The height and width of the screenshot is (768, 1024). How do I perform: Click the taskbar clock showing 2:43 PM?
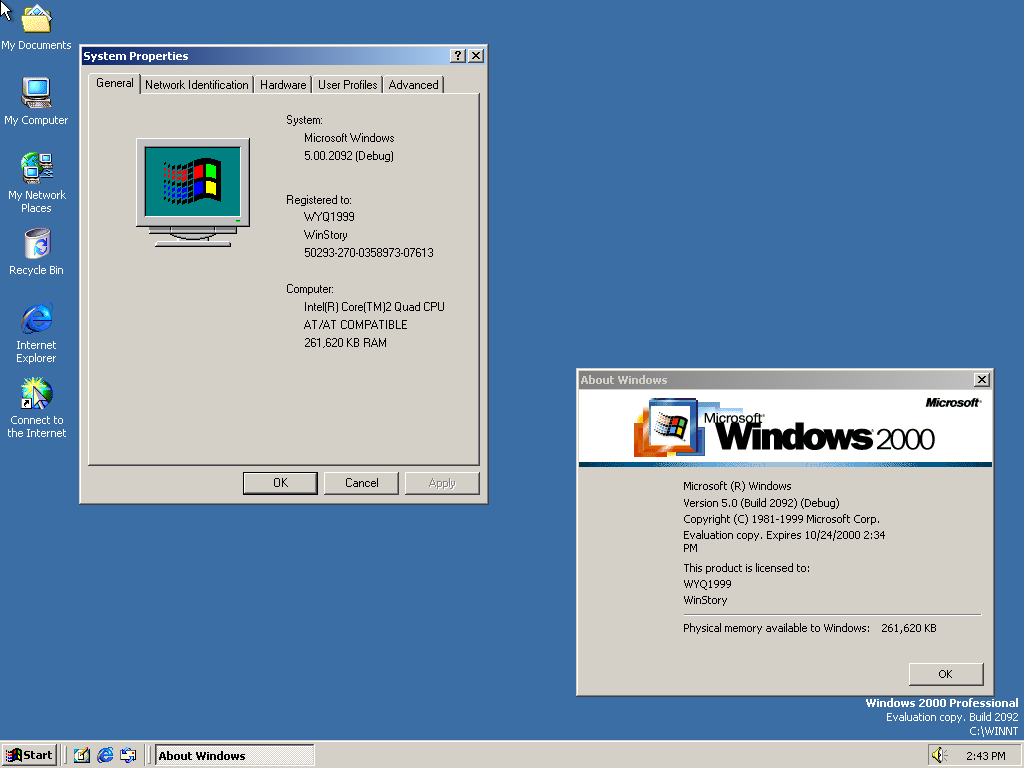coord(985,756)
